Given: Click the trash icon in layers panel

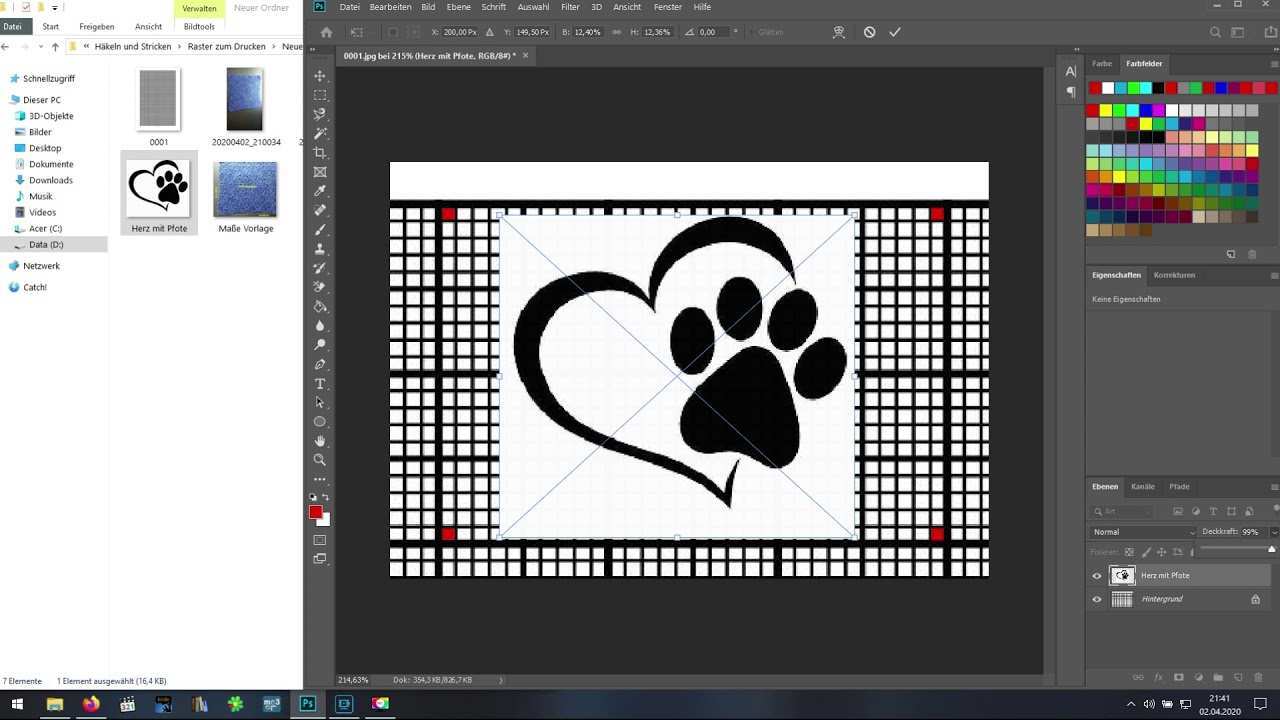Looking at the screenshot, I should click(1258, 678).
